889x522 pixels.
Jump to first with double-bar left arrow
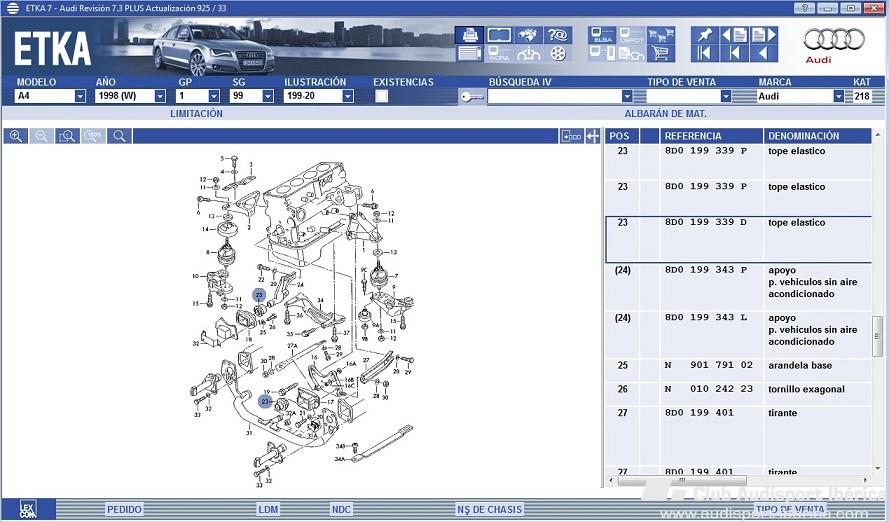pyautogui.click(x=705, y=54)
